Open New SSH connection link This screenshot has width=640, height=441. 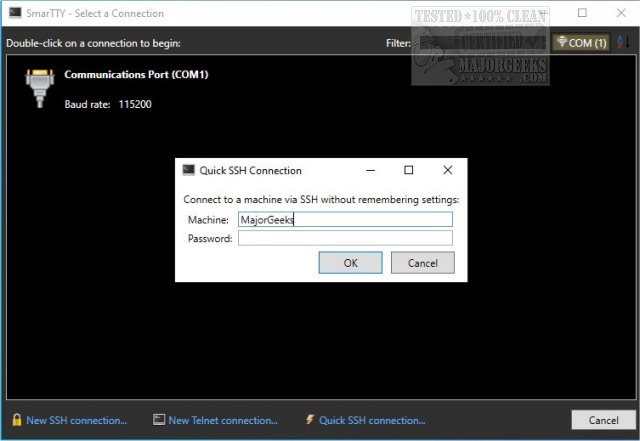(77, 420)
